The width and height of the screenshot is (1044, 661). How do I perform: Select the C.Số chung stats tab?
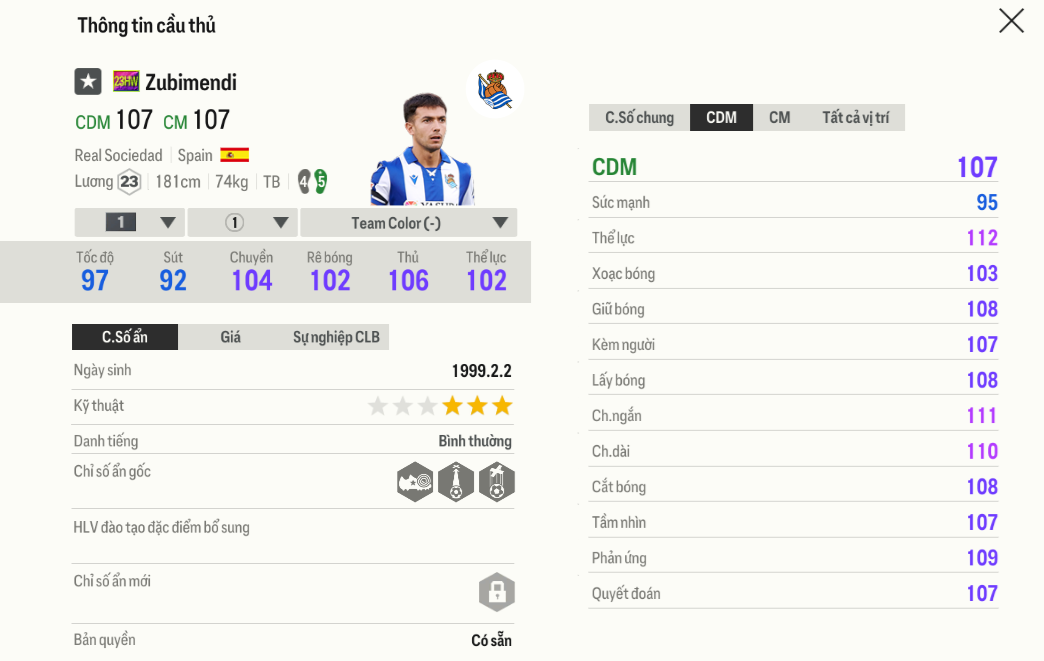pos(638,117)
